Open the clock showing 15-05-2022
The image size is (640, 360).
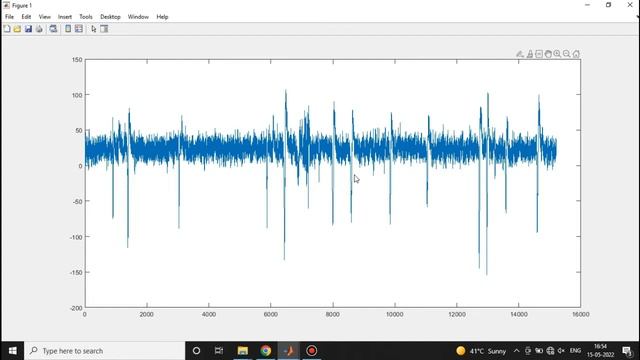(600, 351)
